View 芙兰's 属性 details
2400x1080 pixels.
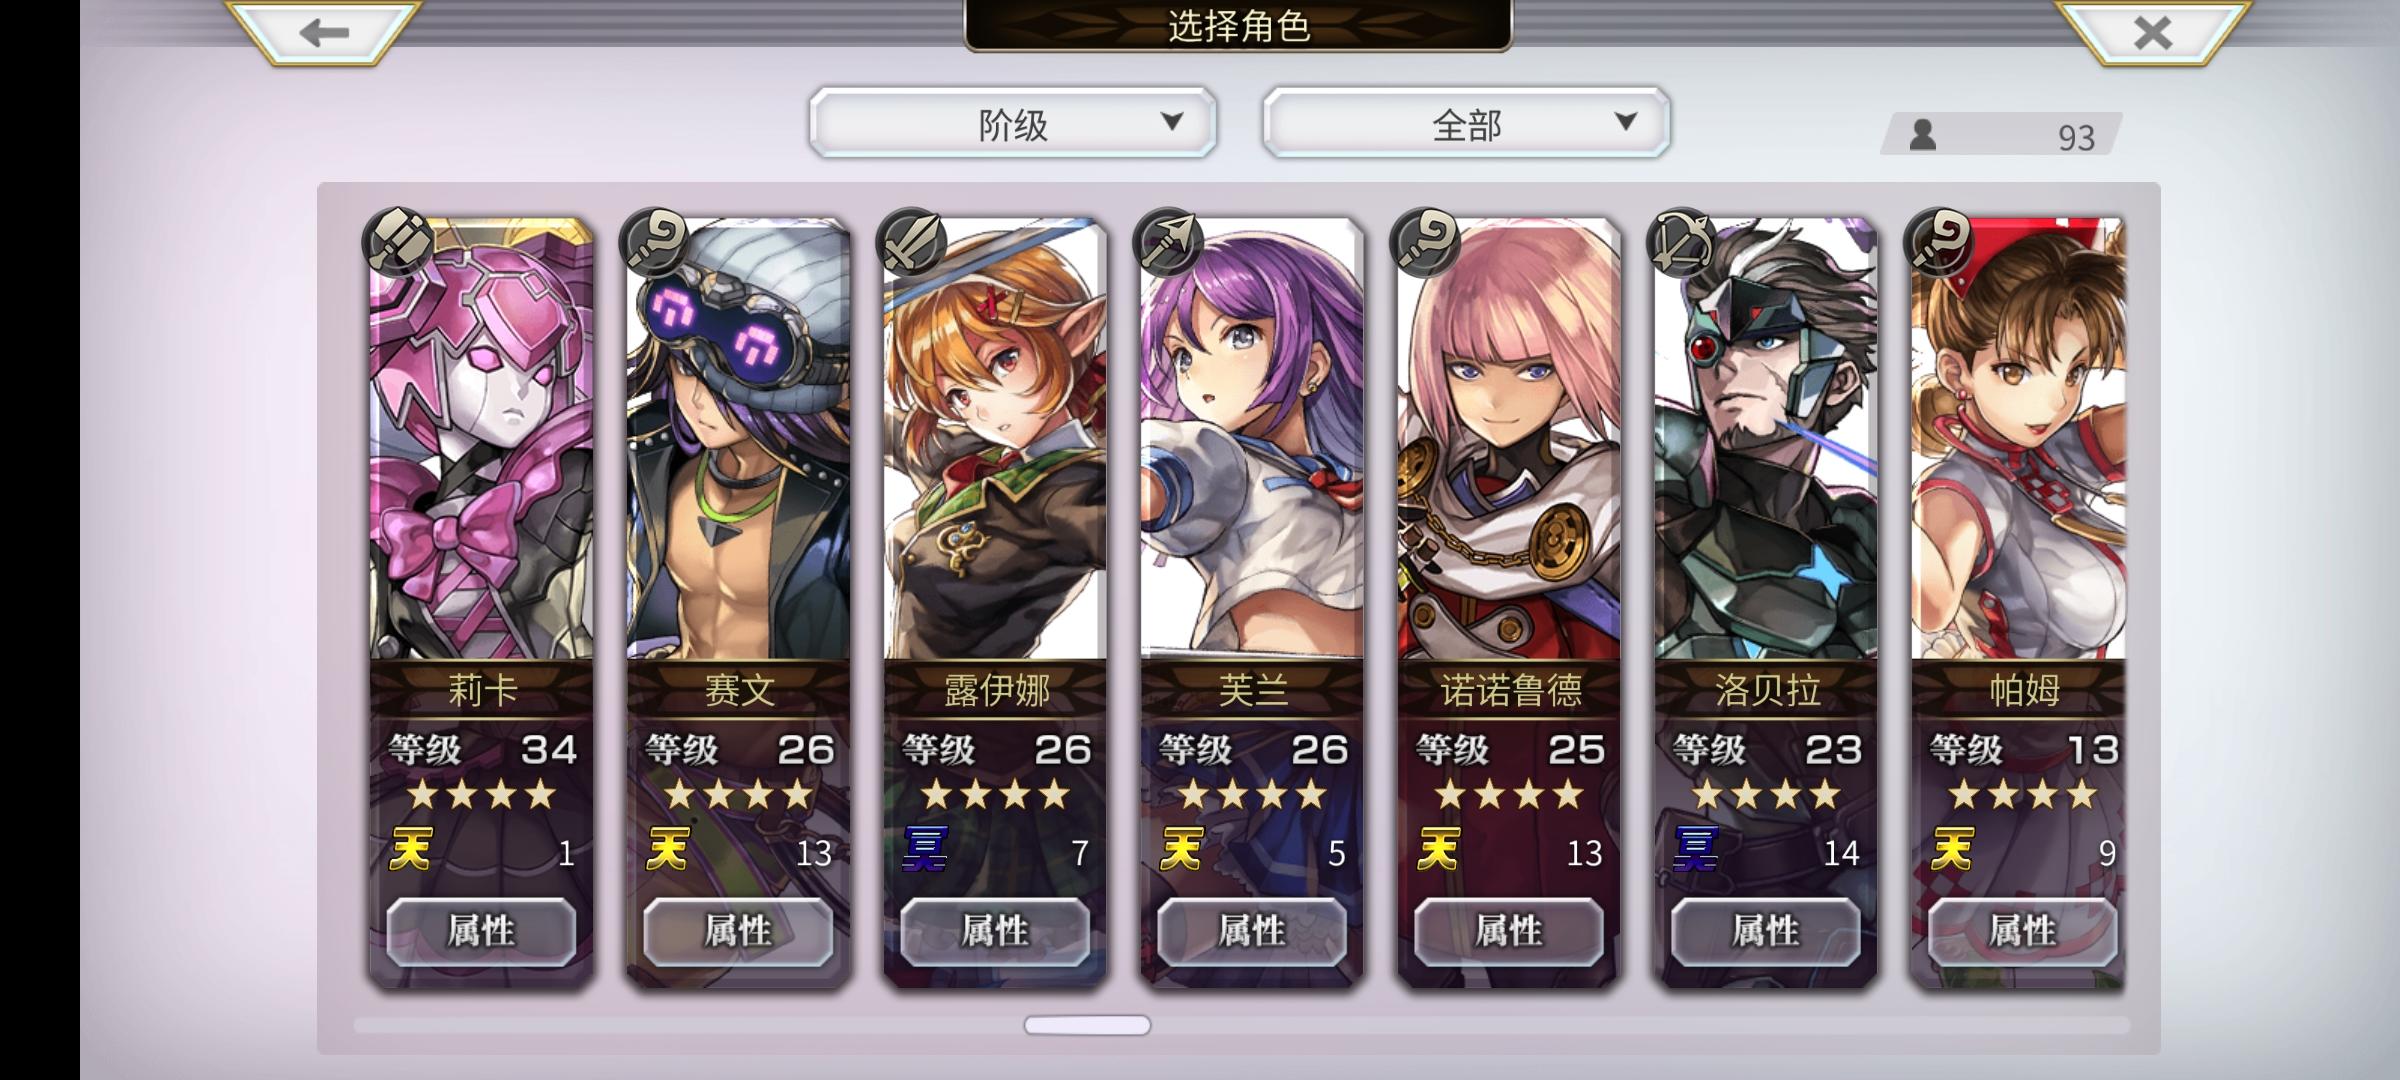click(1252, 932)
